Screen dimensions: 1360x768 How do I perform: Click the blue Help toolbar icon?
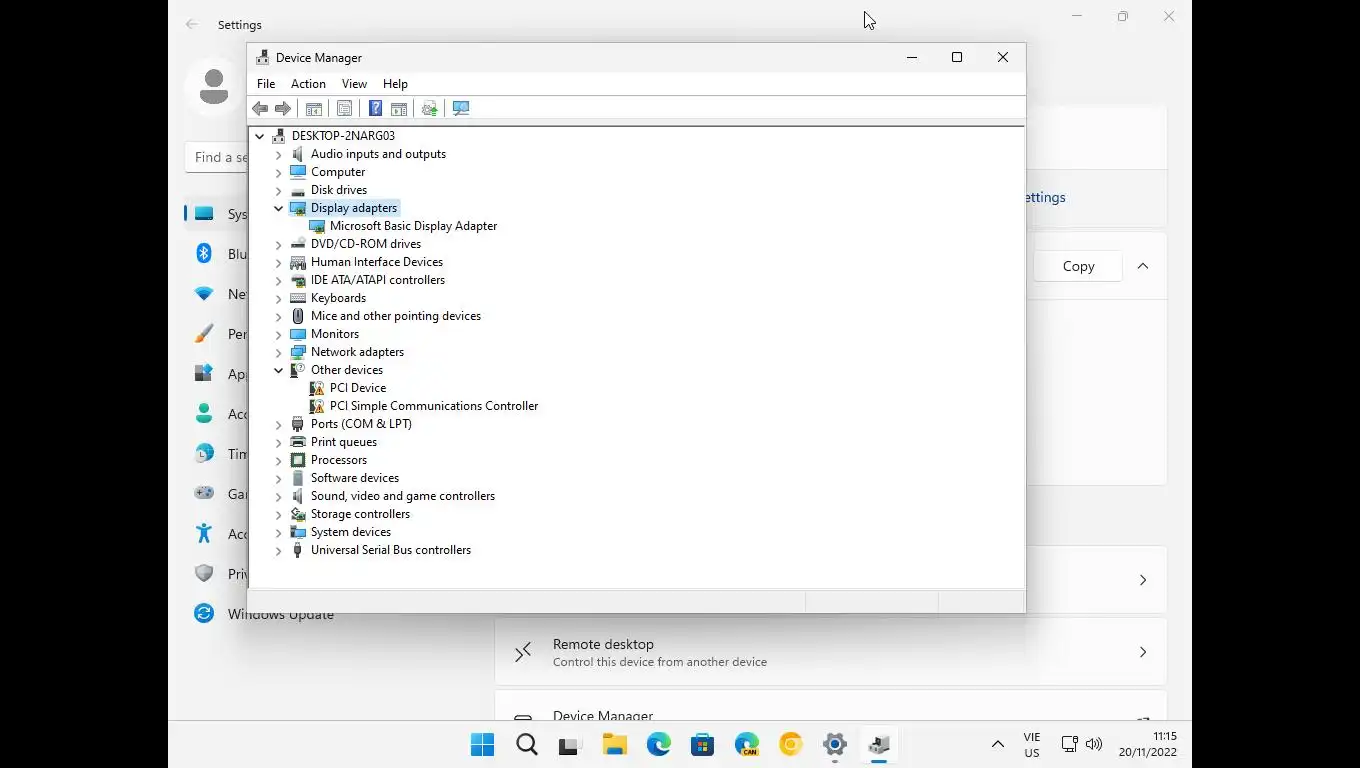tap(375, 108)
